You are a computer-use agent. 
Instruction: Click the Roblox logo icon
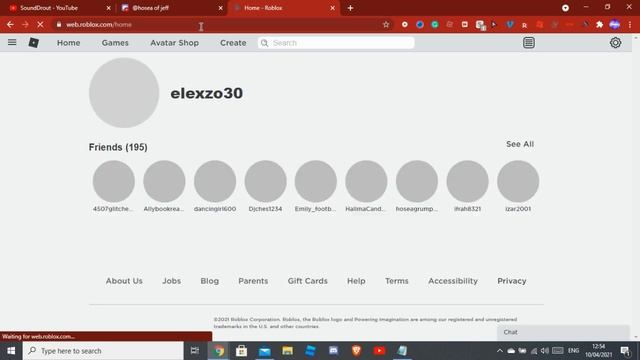pos(34,42)
